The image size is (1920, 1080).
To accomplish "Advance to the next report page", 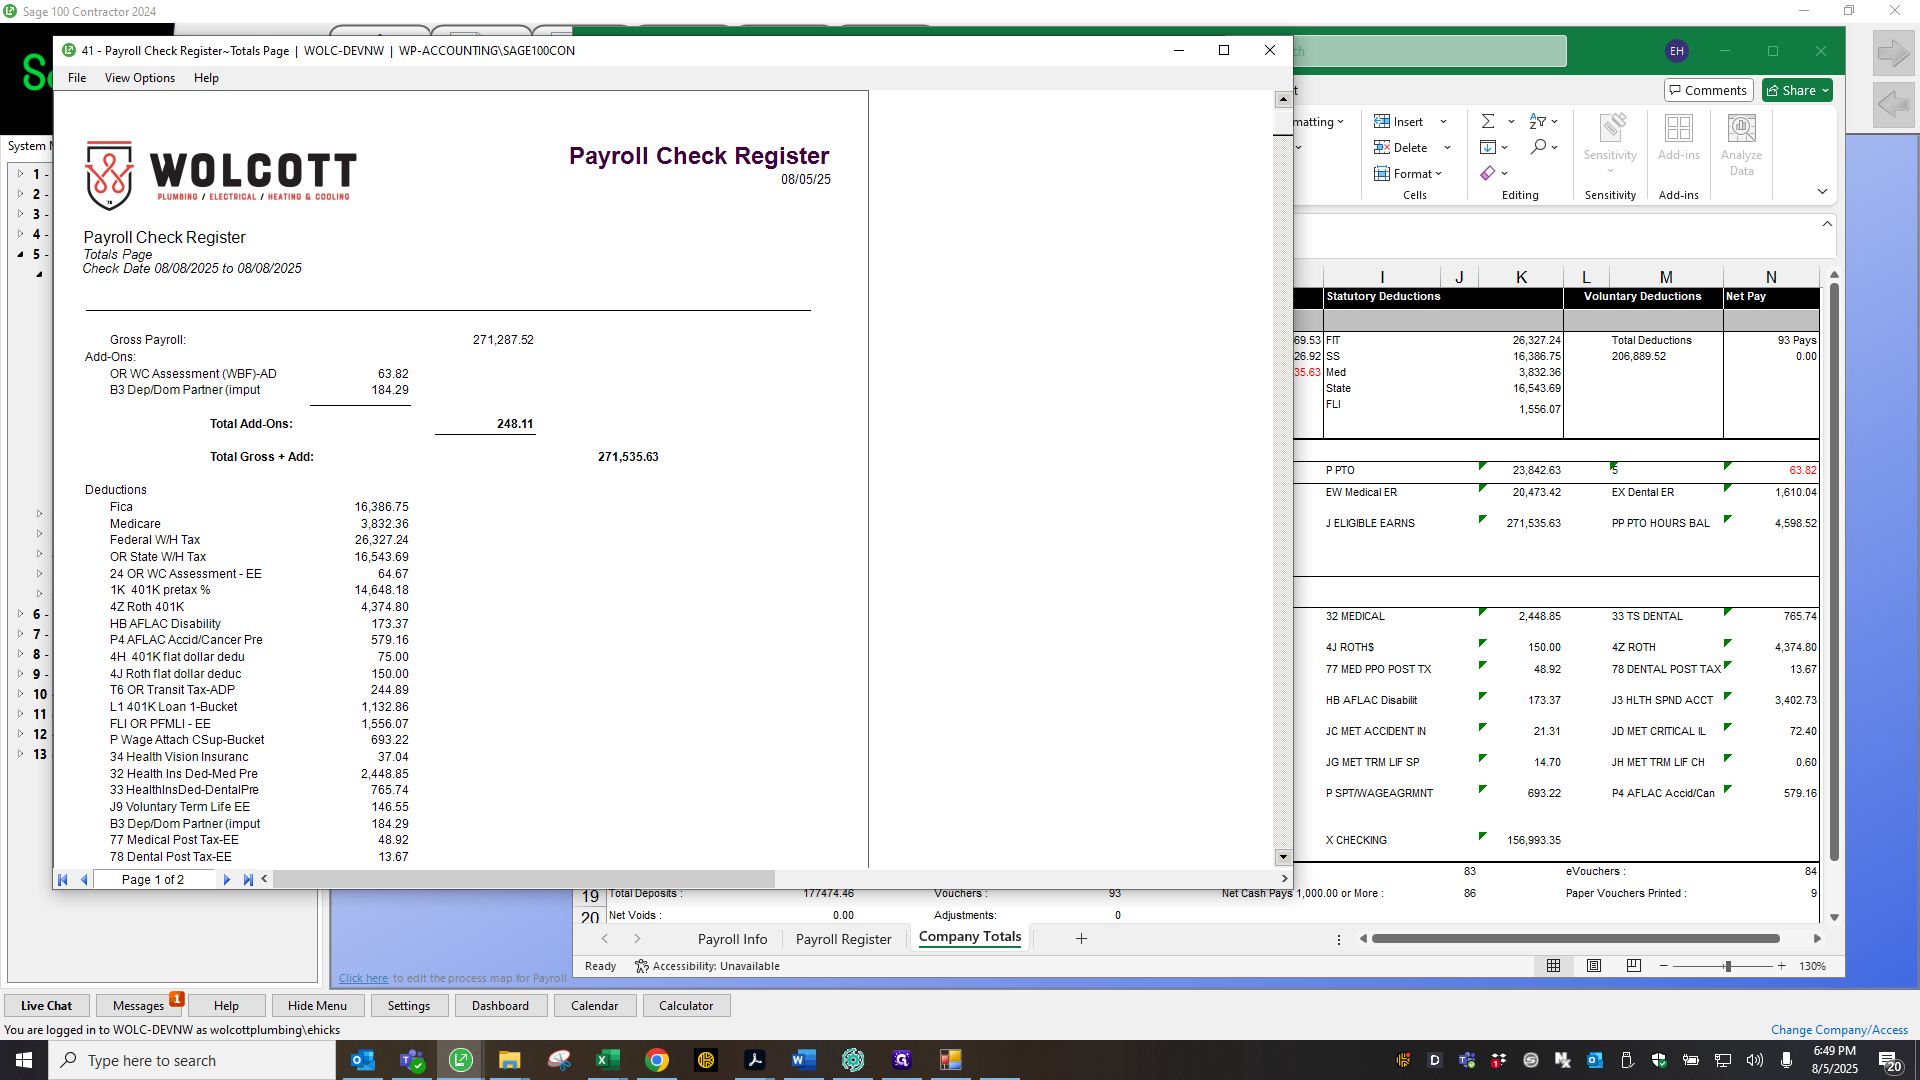I will (227, 879).
